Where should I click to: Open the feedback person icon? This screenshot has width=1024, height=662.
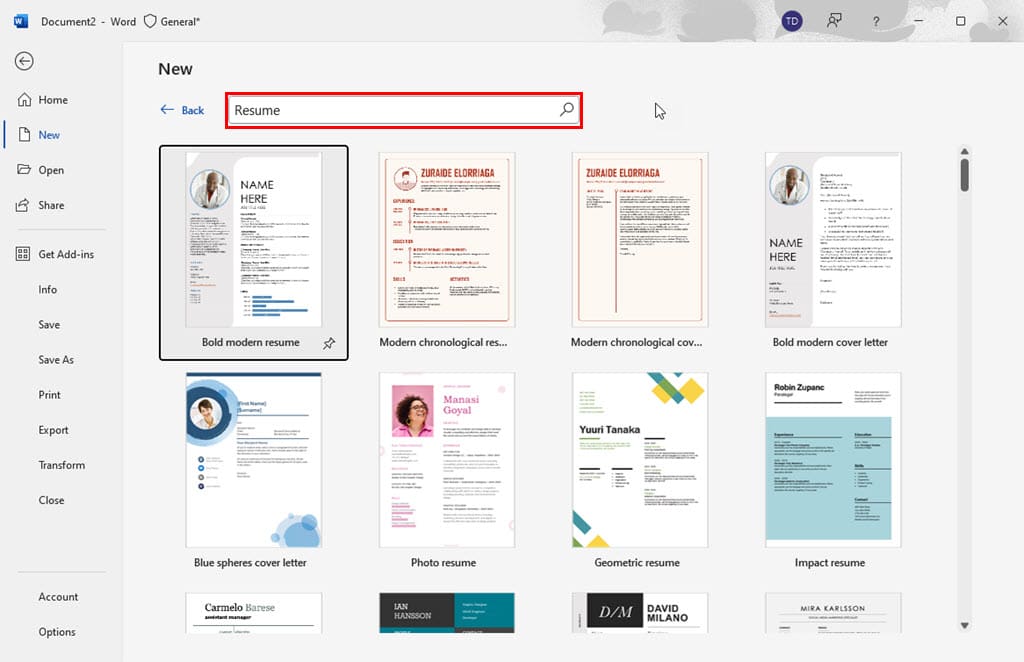point(834,21)
